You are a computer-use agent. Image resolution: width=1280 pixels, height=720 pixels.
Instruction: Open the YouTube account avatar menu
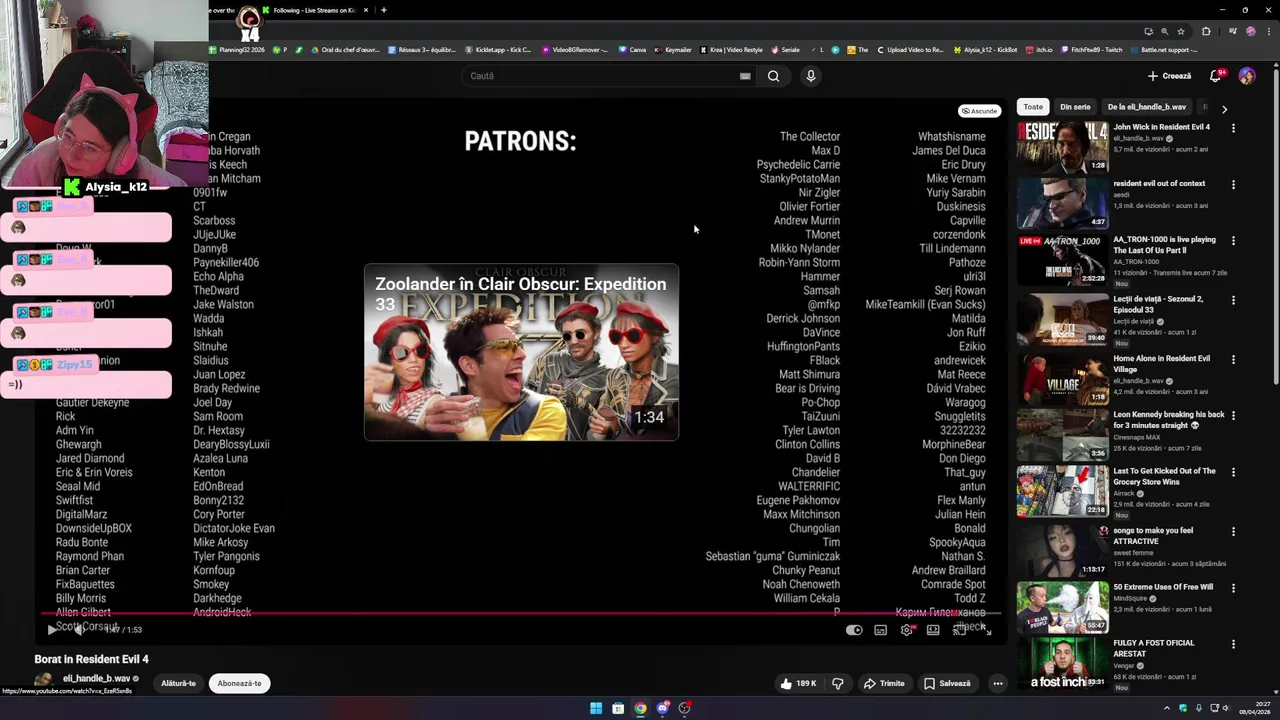[x=1247, y=76]
